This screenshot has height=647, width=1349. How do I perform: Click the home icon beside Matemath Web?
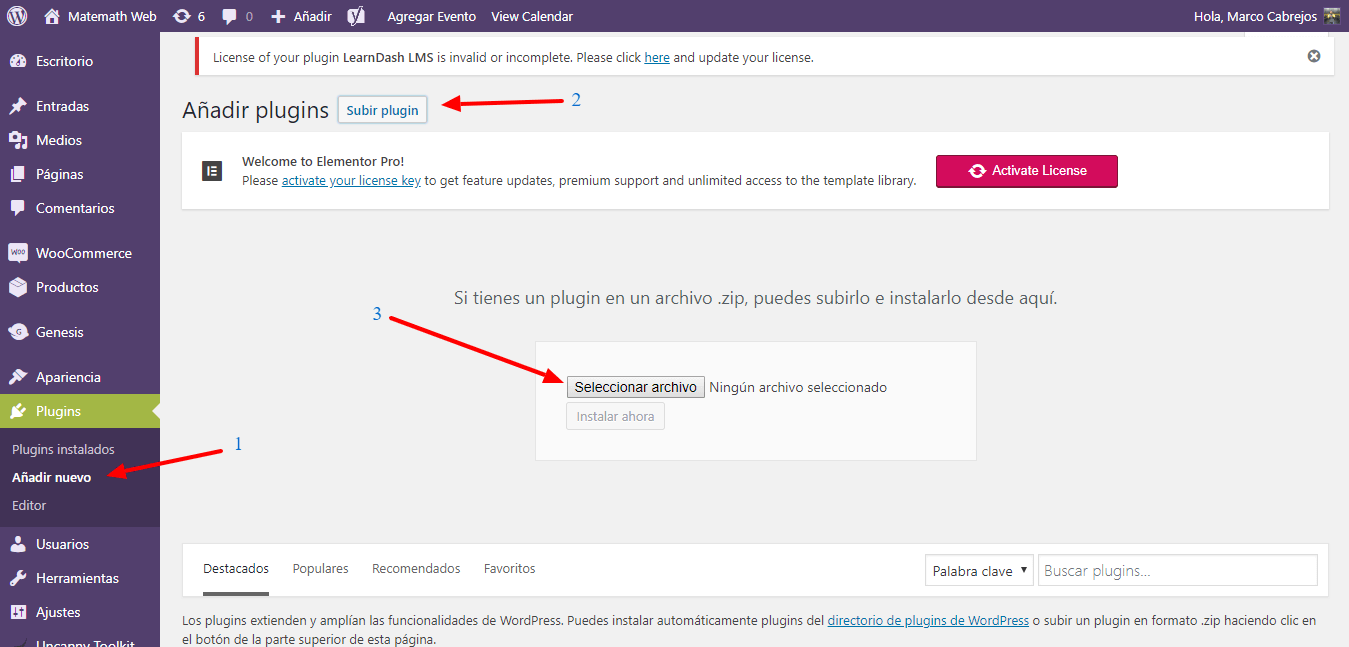pos(52,16)
